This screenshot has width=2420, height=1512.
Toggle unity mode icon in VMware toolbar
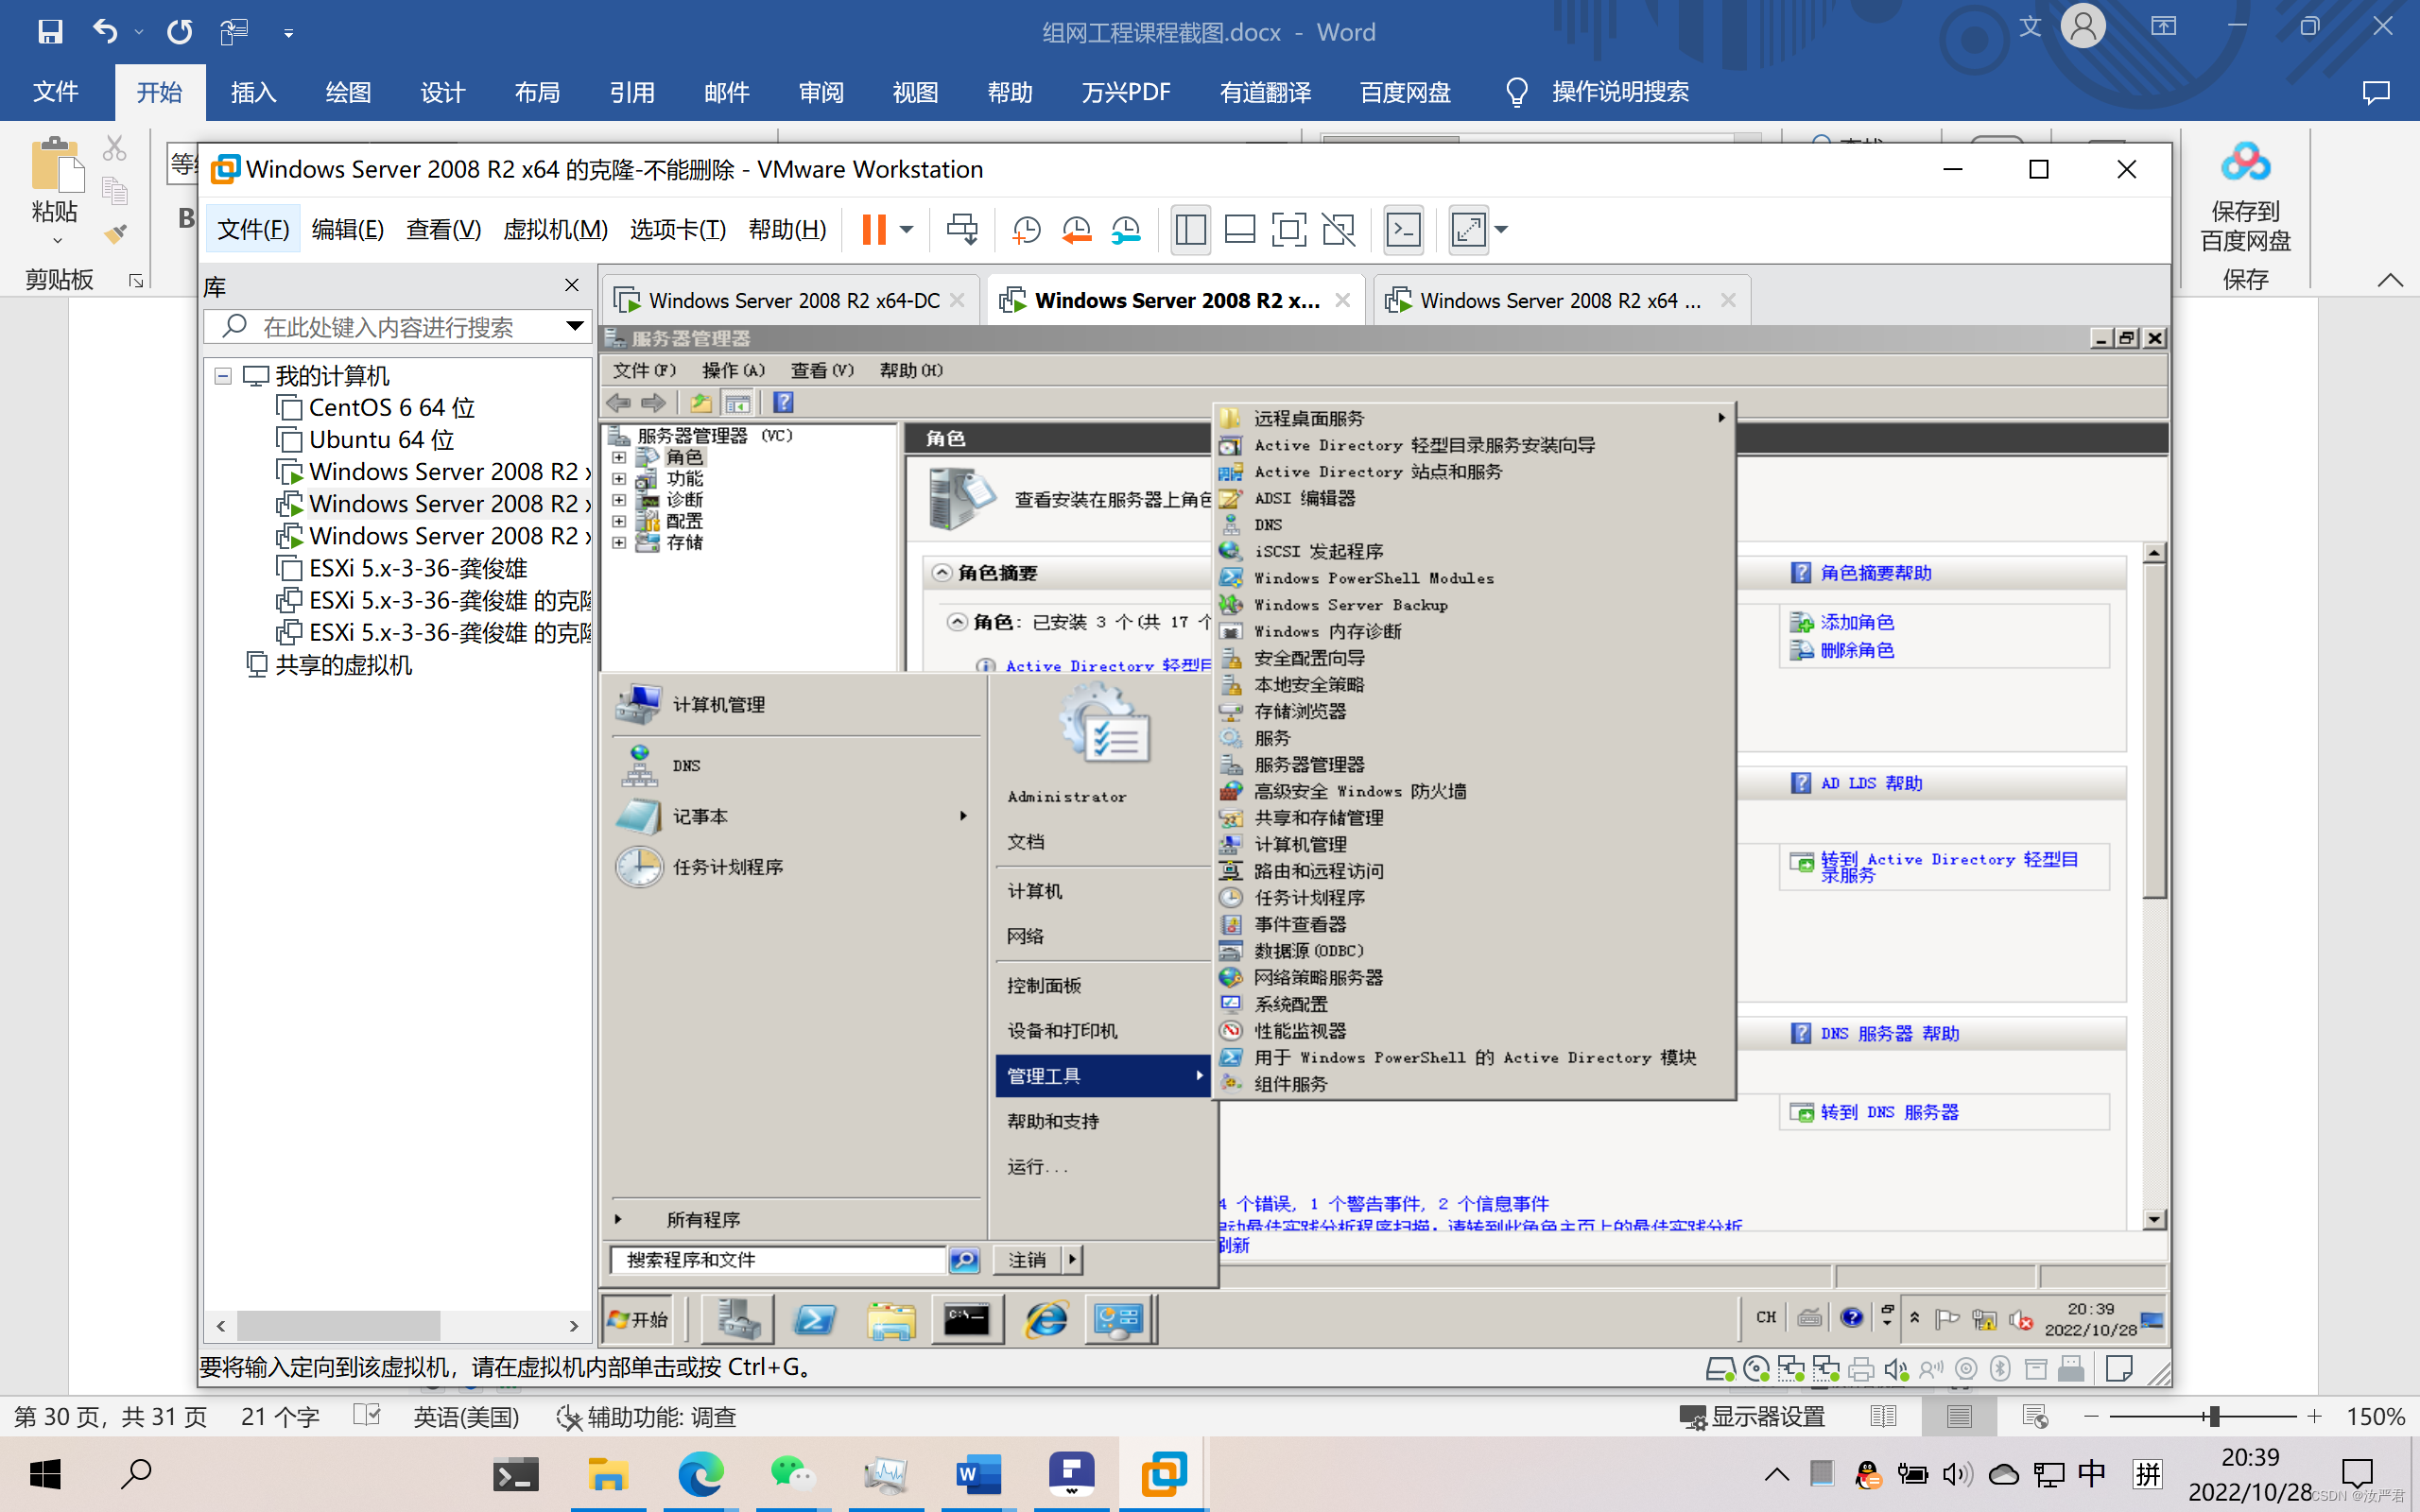coord(1338,230)
